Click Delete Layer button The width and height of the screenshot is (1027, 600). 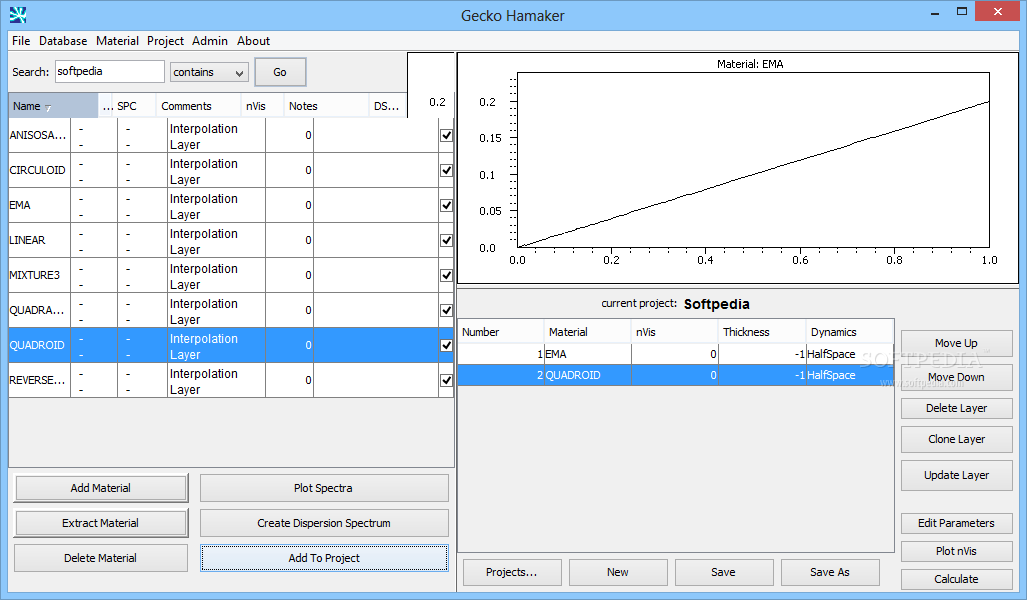(x=956, y=408)
